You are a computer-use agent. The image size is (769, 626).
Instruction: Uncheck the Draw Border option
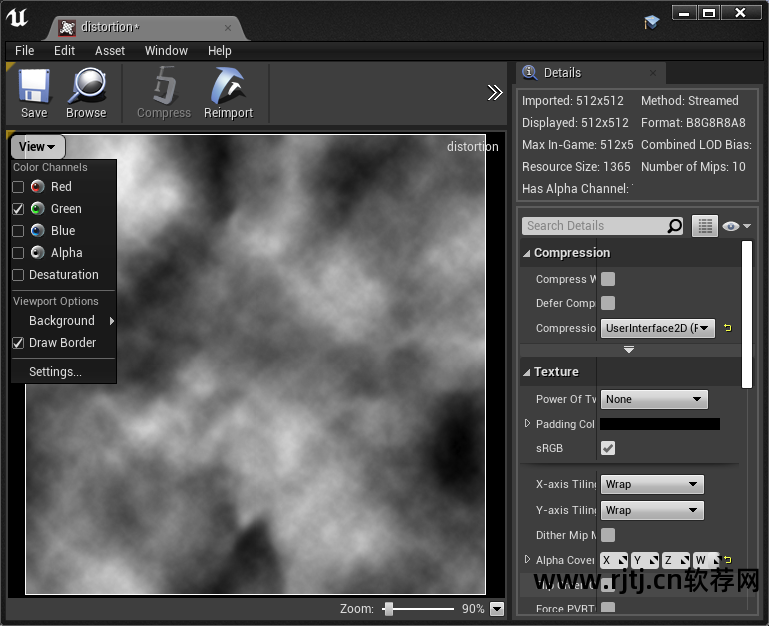(18, 343)
